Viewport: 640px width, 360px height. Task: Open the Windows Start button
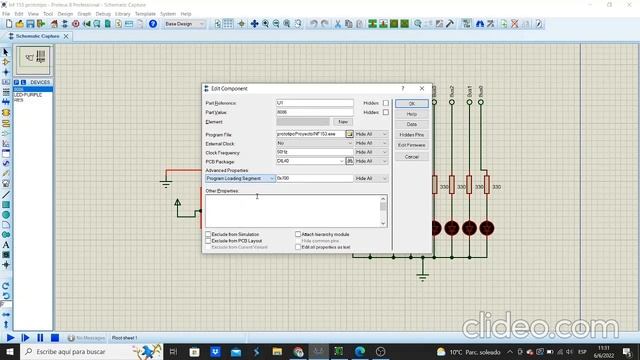click(9, 351)
